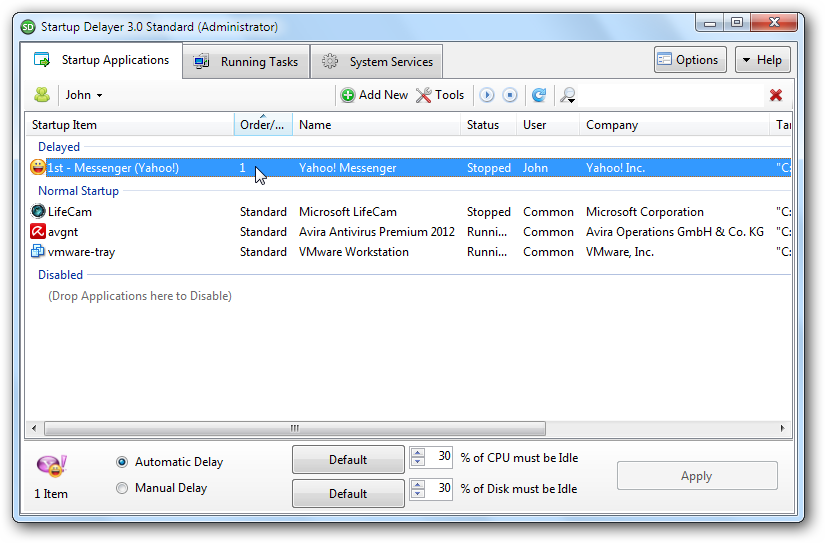
Task: Click the Yahoo Messenger icon above 1 Item
Action: (x=51, y=466)
